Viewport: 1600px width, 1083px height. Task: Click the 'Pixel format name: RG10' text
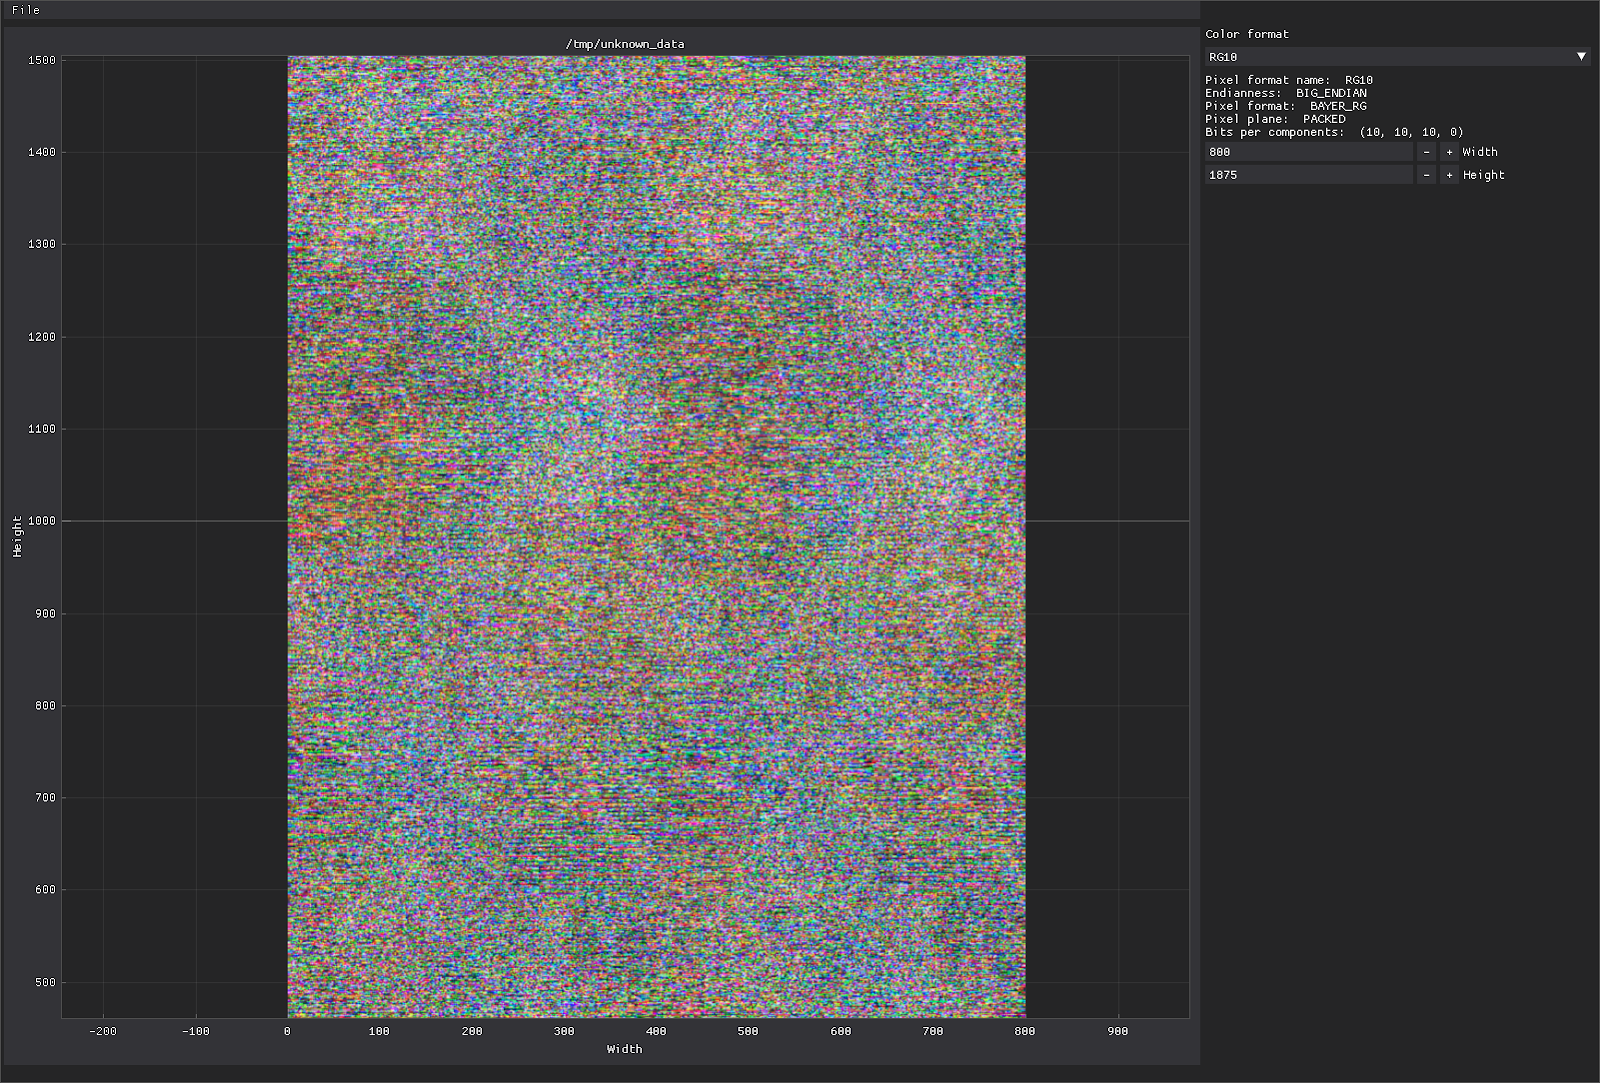pyautogui.click(x=1288, y=80)
